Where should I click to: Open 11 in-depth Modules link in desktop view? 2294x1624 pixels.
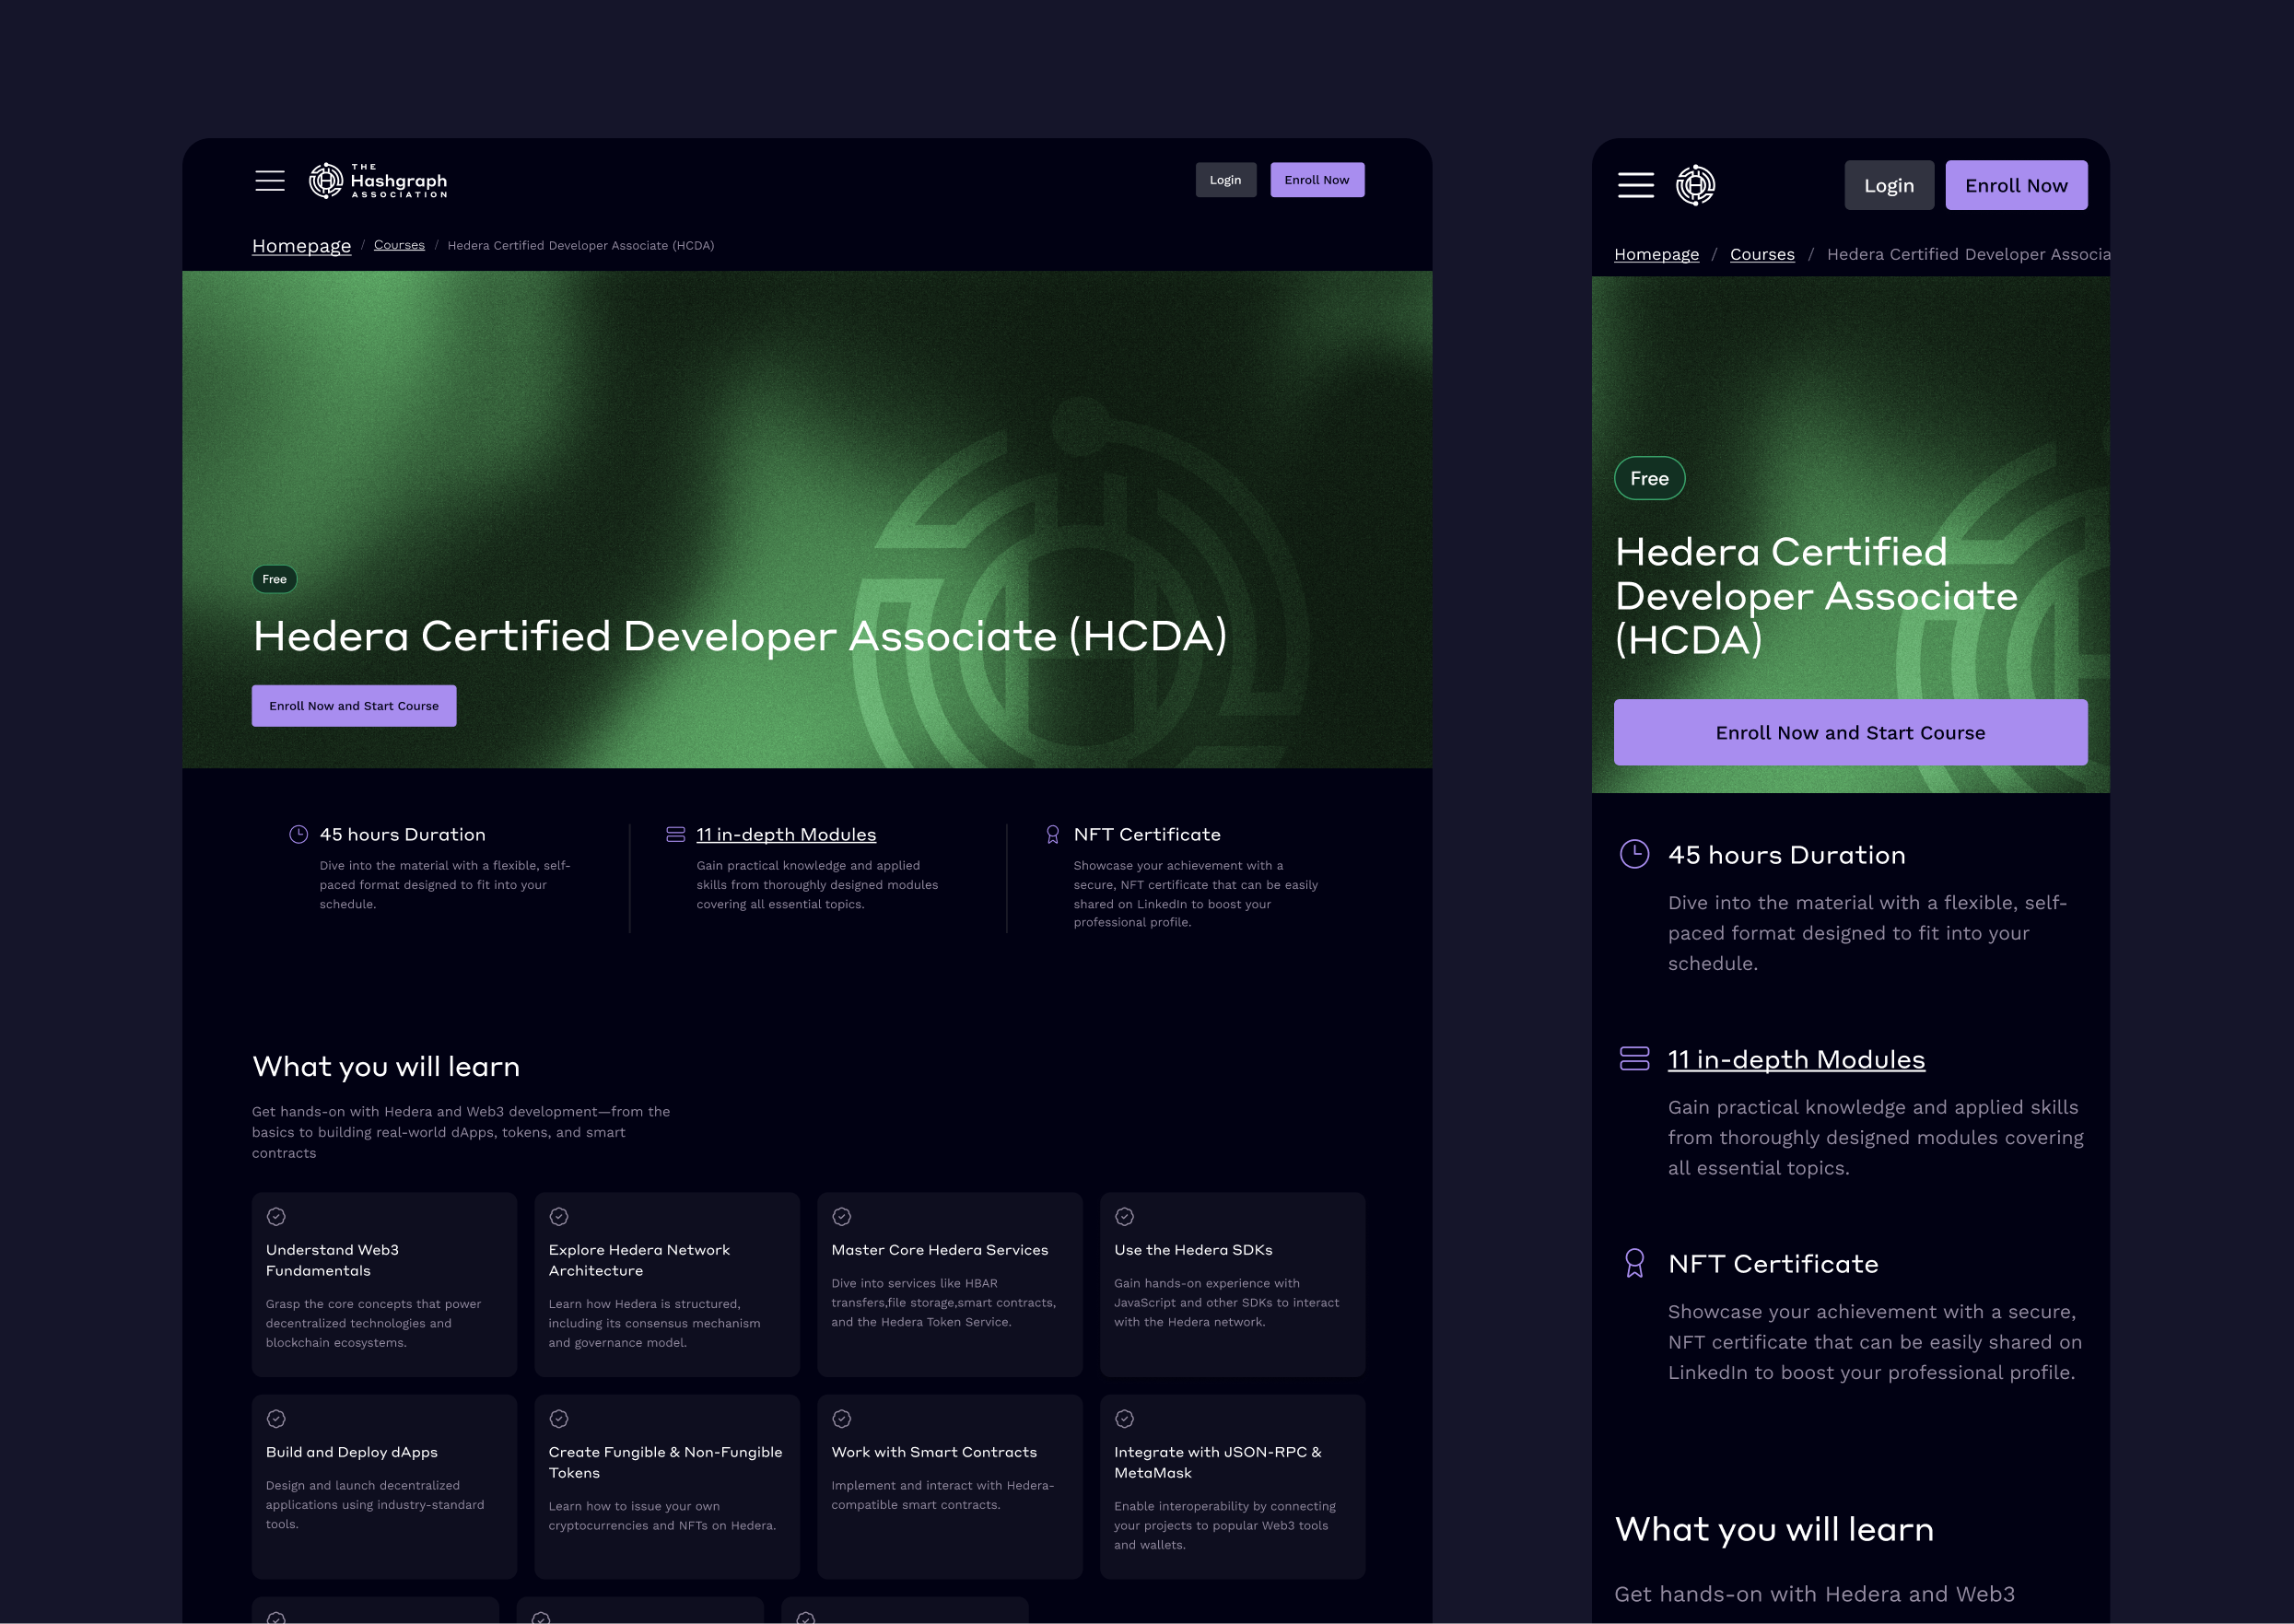pos(786,834)
